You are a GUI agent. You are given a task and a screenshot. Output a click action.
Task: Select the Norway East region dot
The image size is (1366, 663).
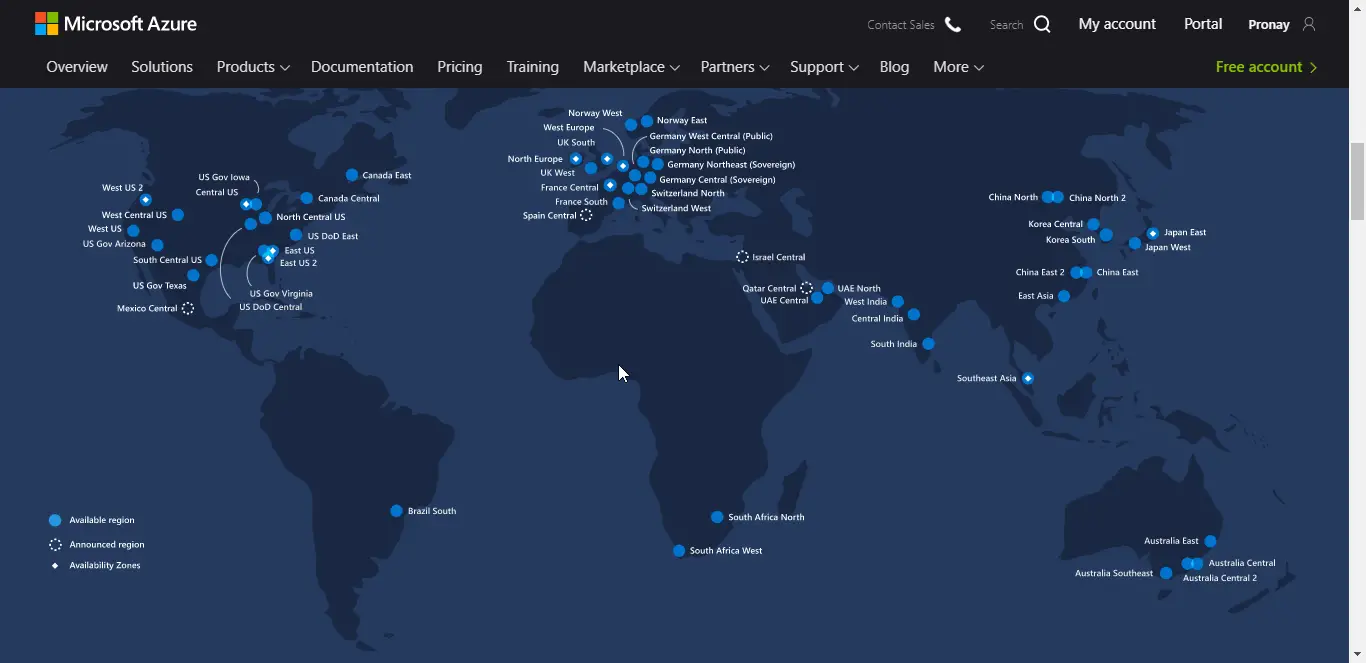(x=647, y=121)
